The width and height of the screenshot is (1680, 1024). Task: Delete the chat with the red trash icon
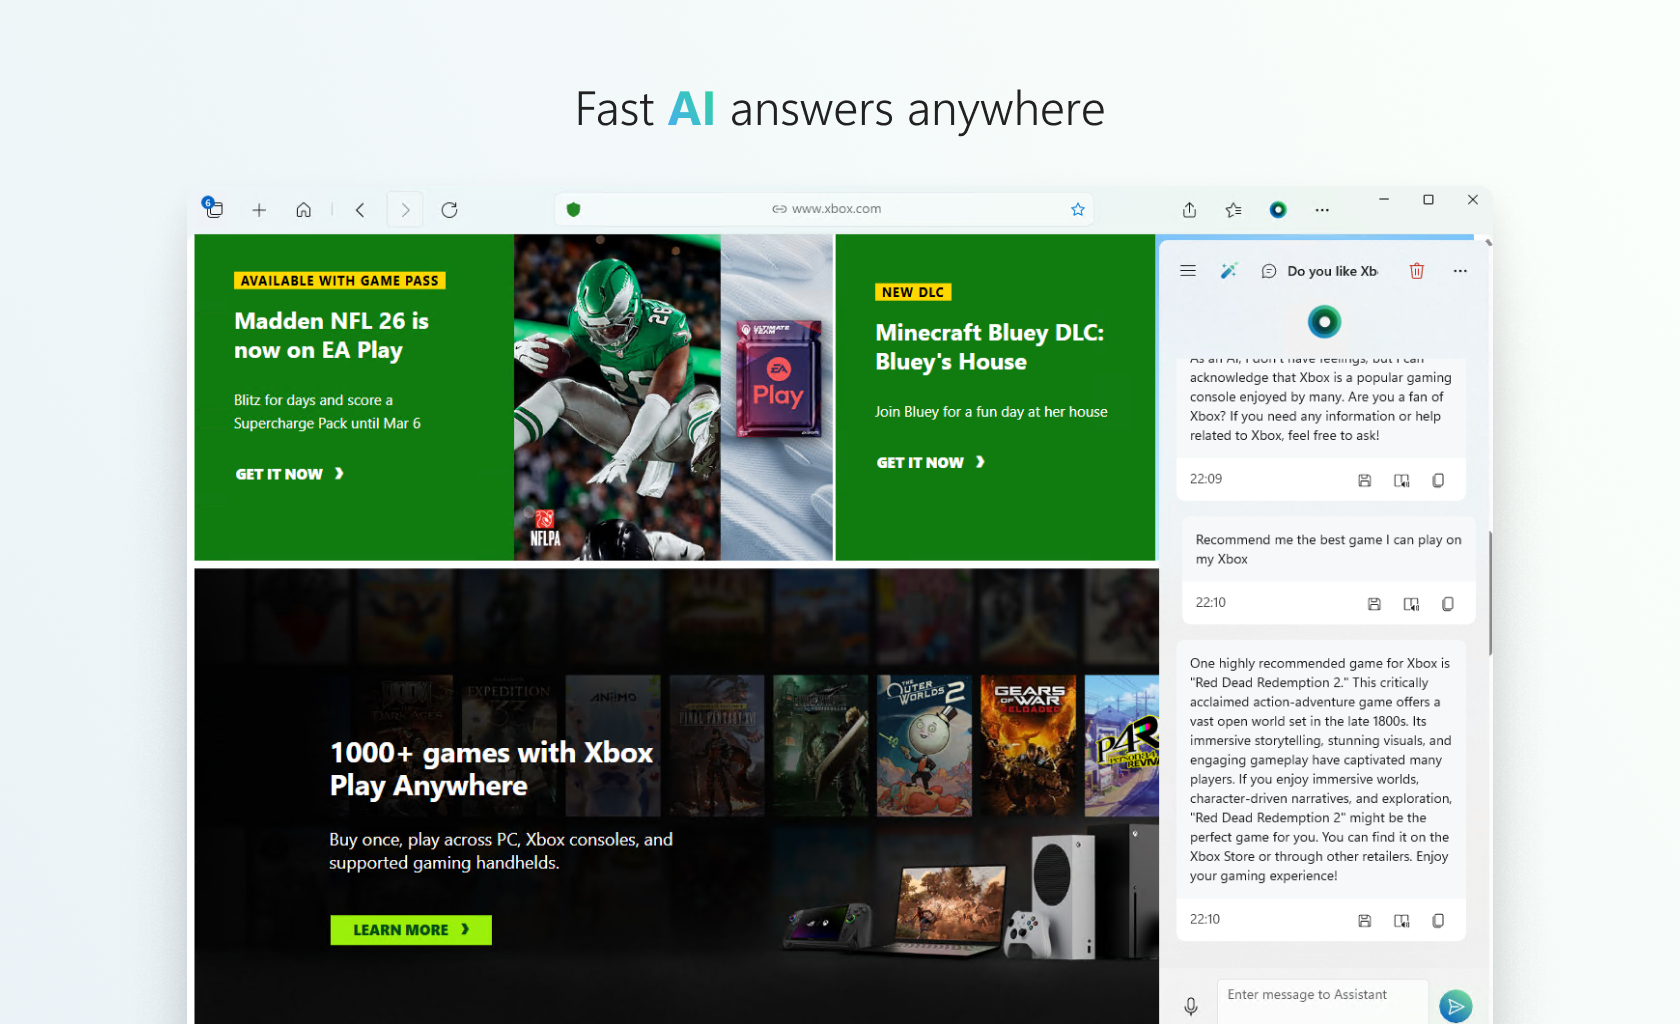pos(1417,271)
